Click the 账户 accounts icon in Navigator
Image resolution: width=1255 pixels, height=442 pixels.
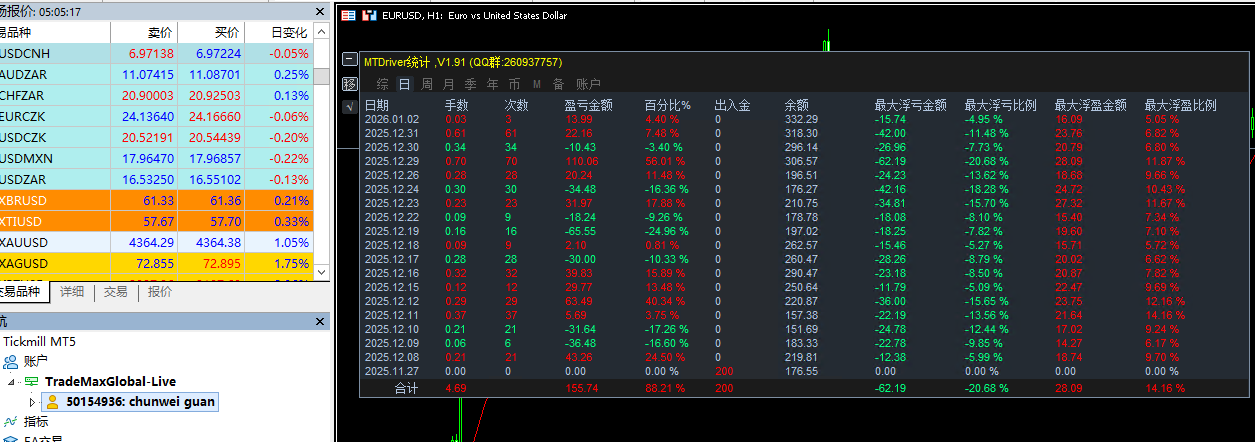pyautogui.click(x=10, y=361)
